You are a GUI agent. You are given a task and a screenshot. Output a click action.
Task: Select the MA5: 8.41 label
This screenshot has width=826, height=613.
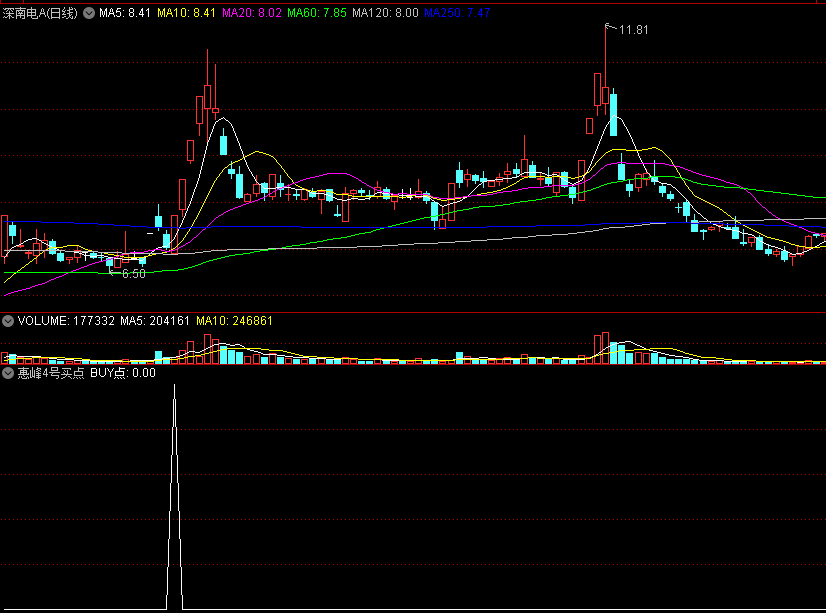(125, 13)
